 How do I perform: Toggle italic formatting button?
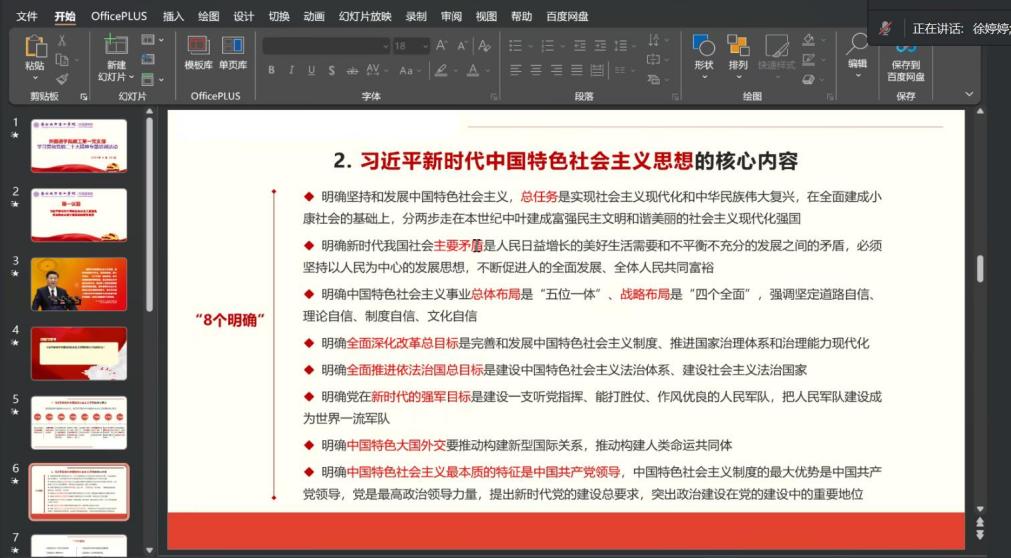tap(291, 70)
